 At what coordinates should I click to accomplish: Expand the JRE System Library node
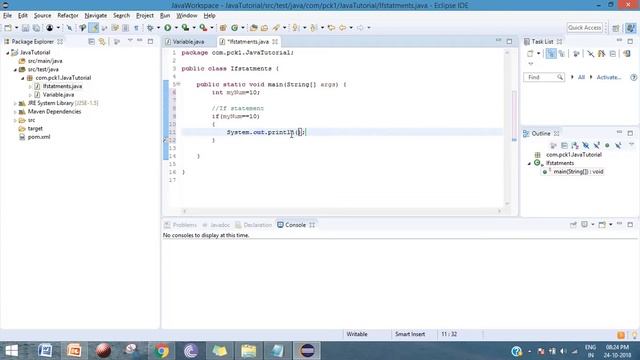point(15,103)
